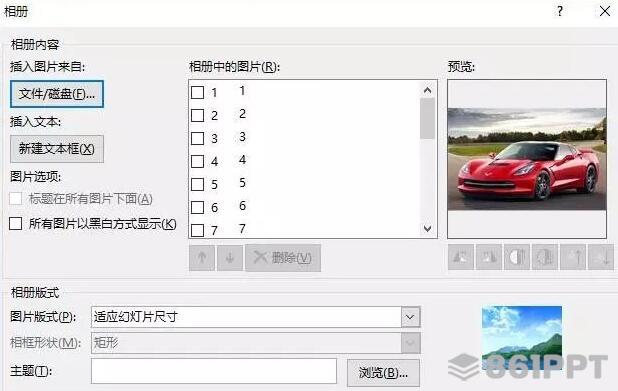Screen dimensions: 618x391
Task: Open the help question mark icon
Action: (x=560, y=11)
